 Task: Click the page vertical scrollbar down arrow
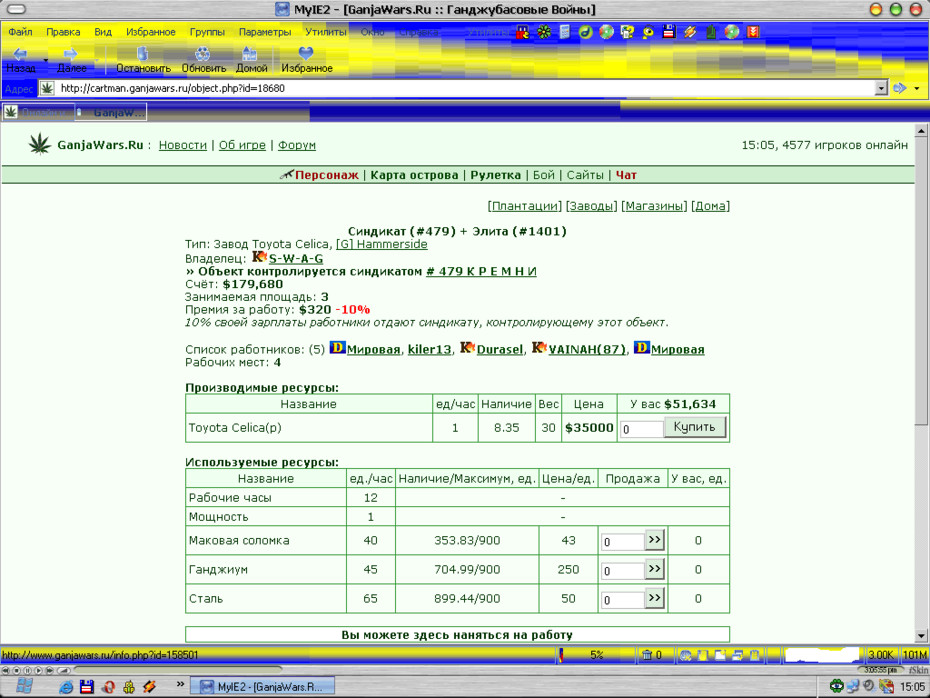(x=921, y=635)
